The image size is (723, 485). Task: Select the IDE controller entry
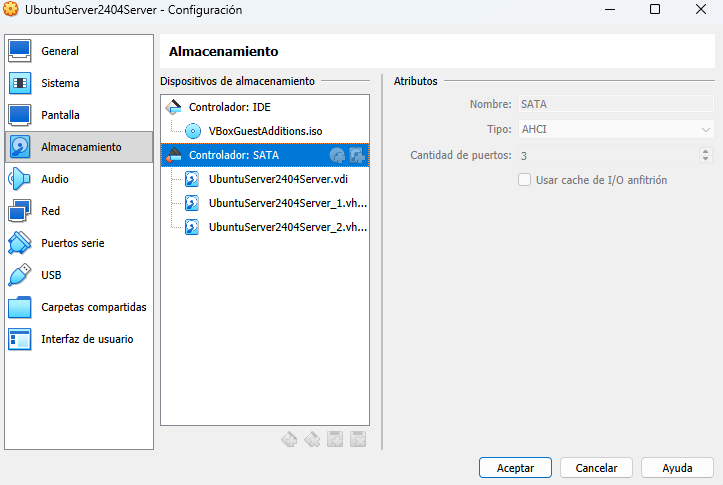[229, 107]
